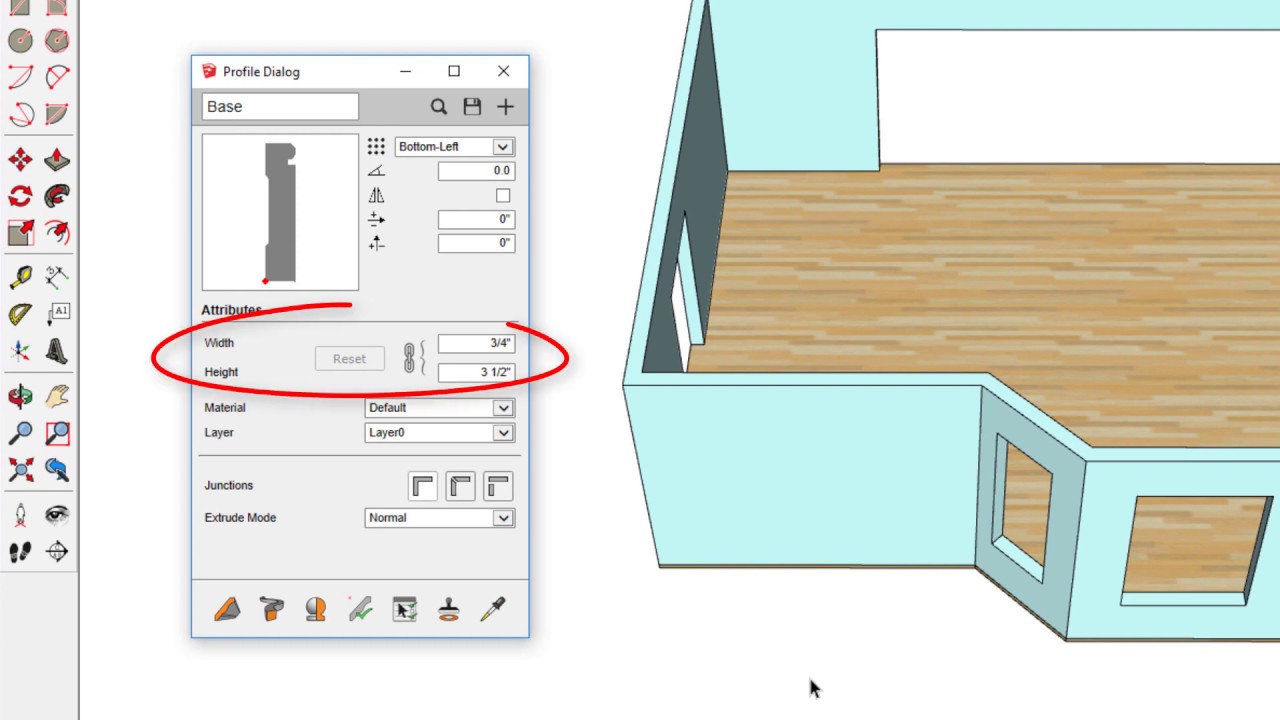The width and height of the screenshot is (1280, 720).
Task: Click the Zoom Extents tool
Action: (x=21, y=470)
